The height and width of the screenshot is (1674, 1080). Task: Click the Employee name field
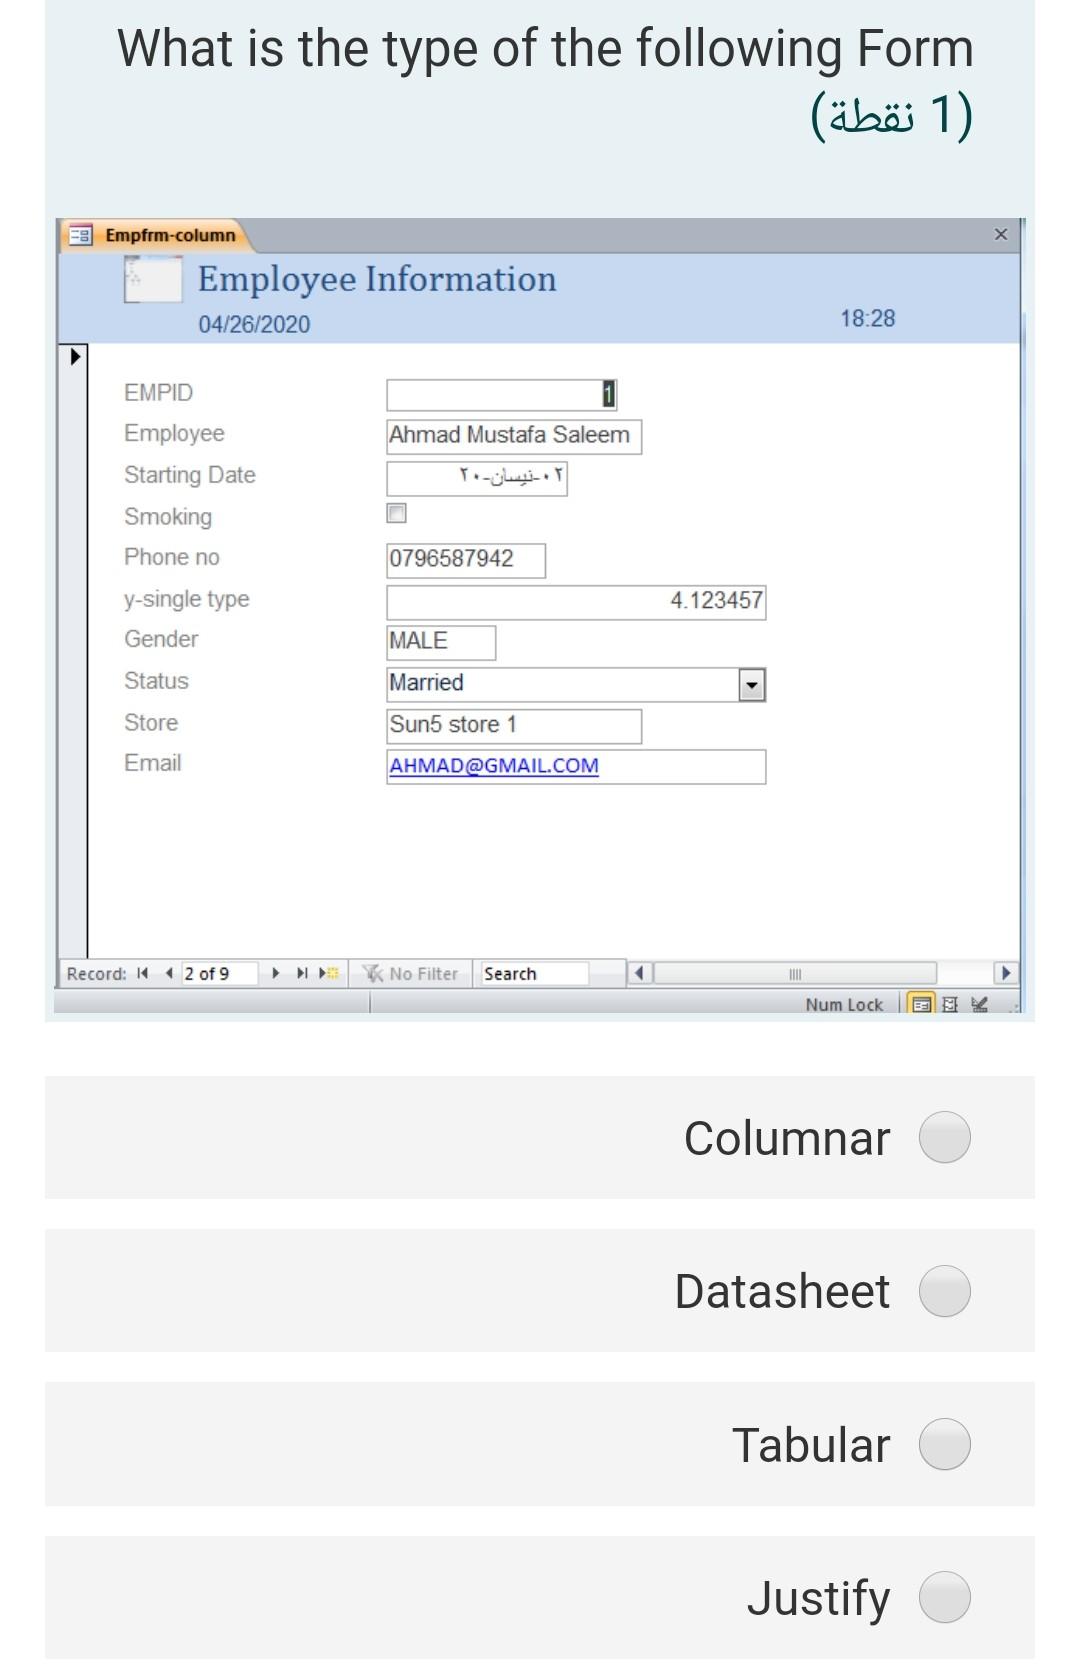tap(514, 436)
